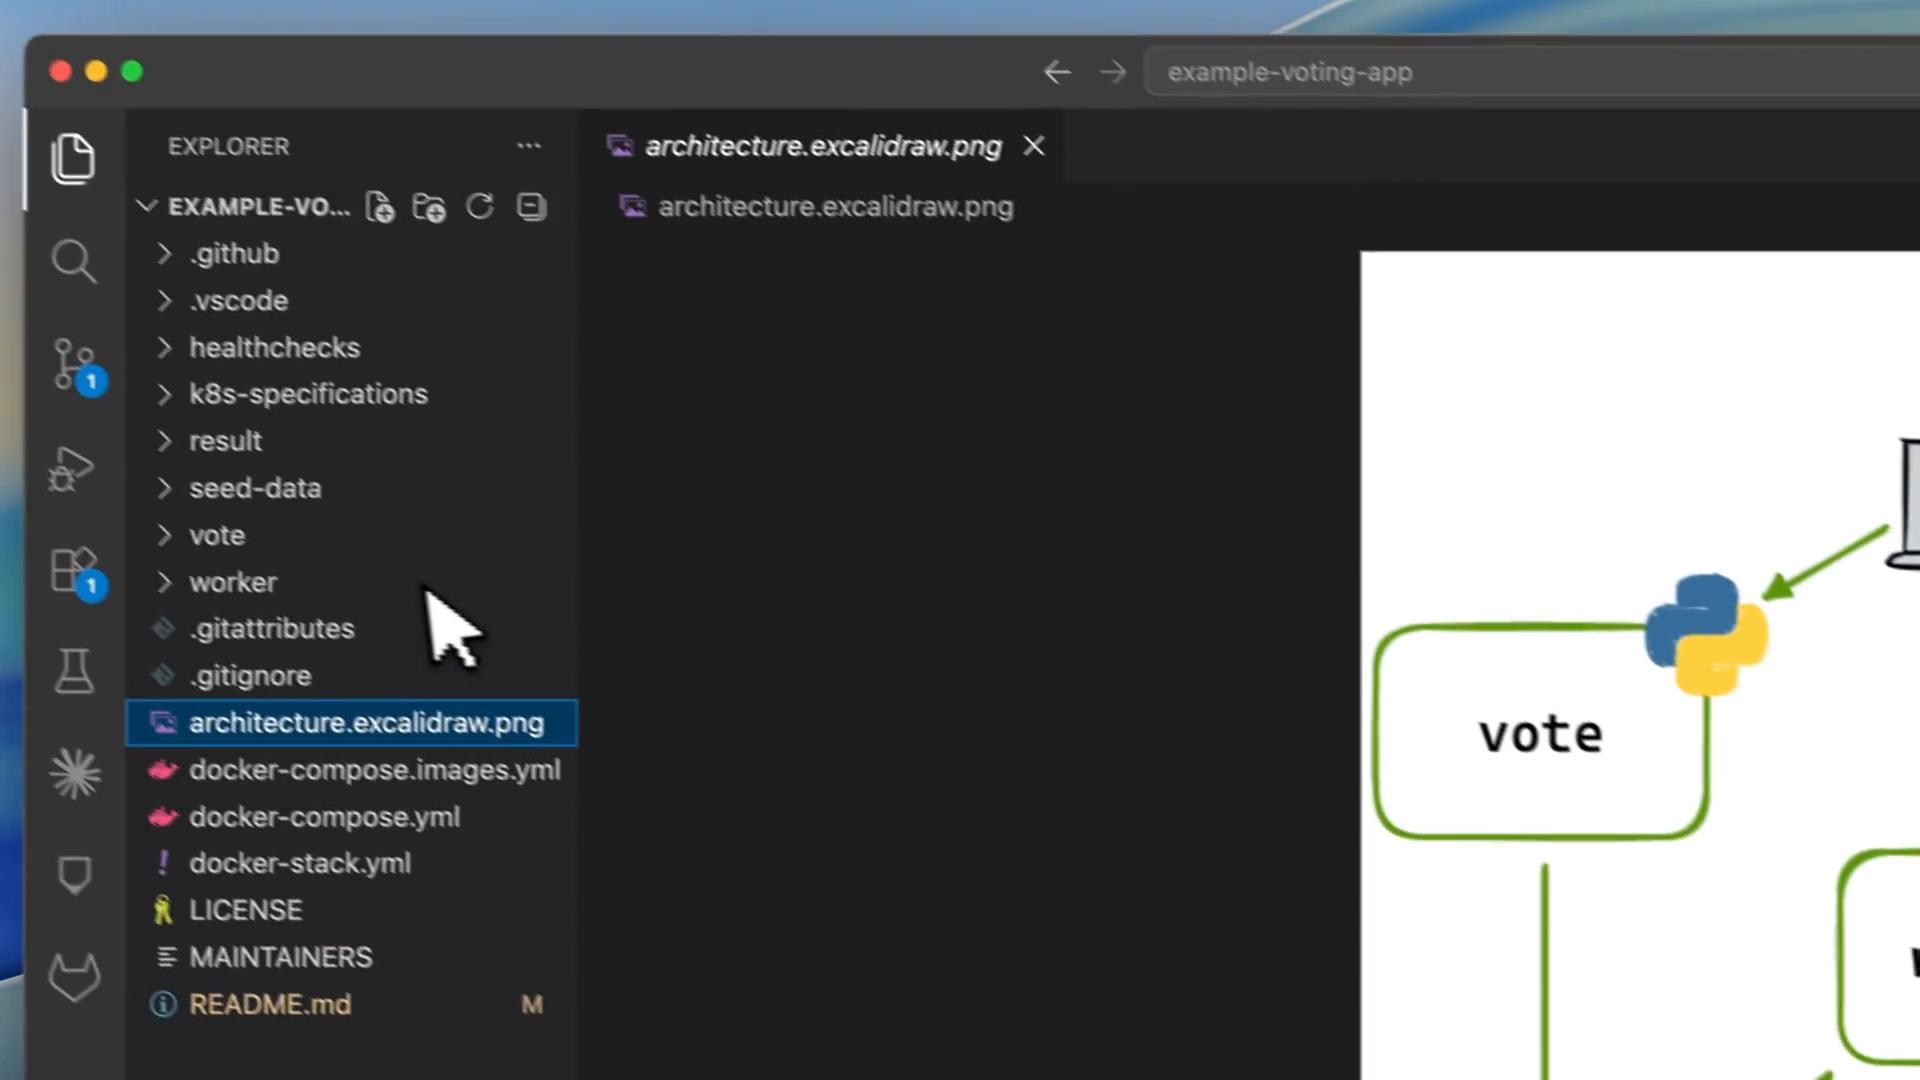Open the starburst icon panel in activity bar
Viewport: 1920px width, 1080px height.
[x=75, y=774]
